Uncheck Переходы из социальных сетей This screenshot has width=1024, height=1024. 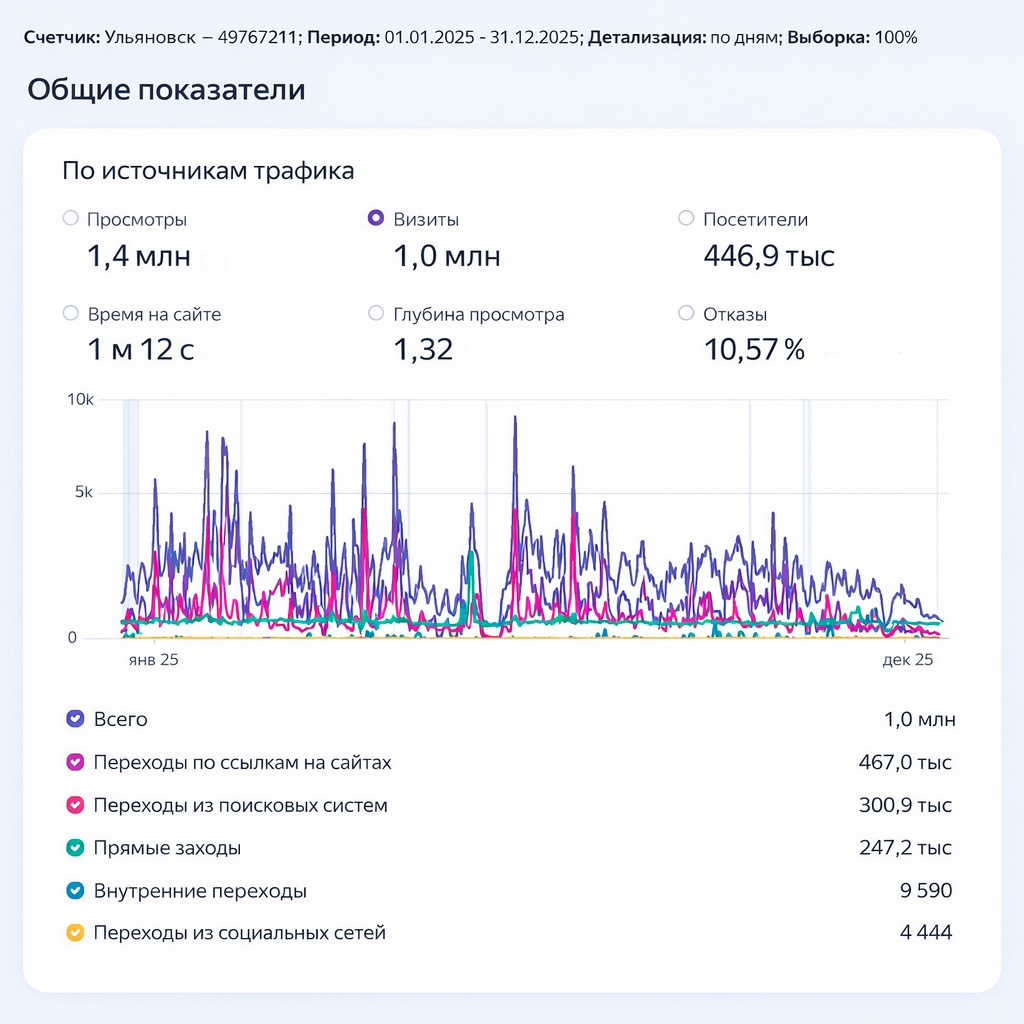(x=74, y=933)
